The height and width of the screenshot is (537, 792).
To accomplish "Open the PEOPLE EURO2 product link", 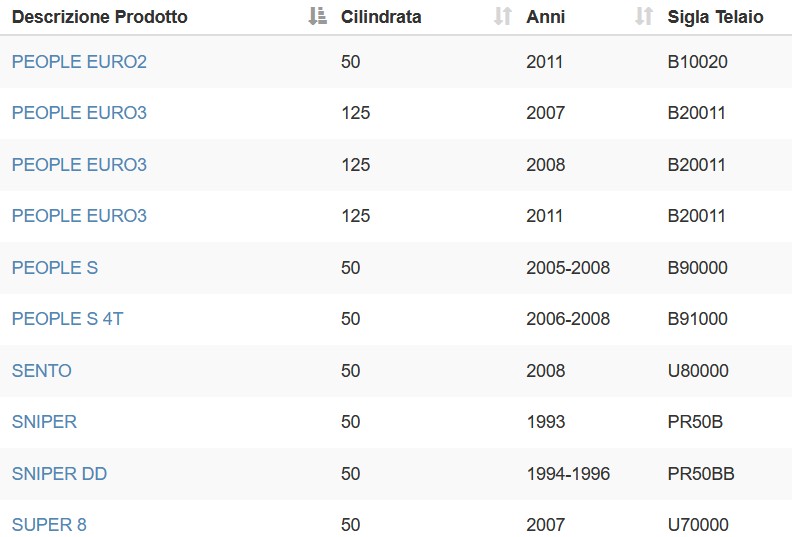I will 79,62.
